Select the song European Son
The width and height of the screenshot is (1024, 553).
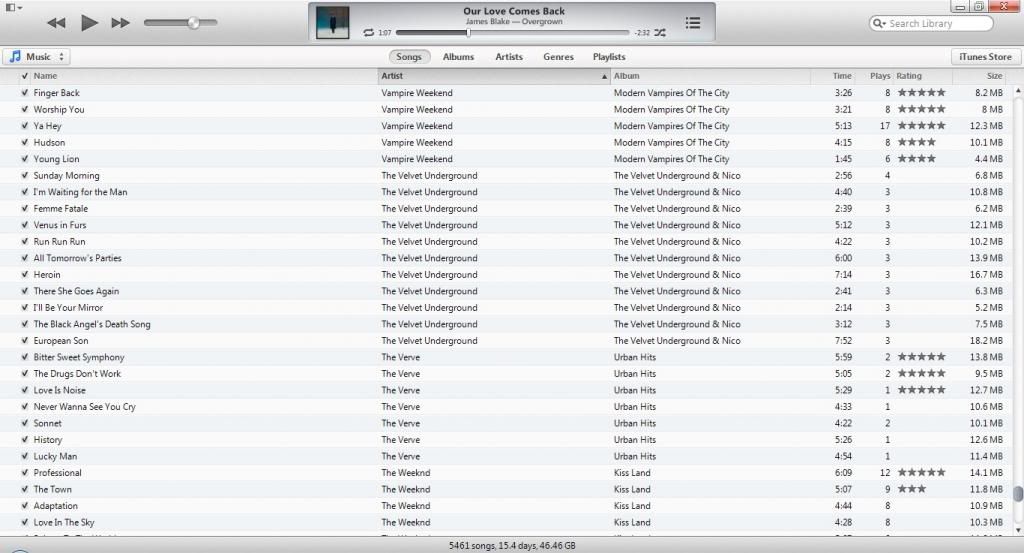pos(61,341)
